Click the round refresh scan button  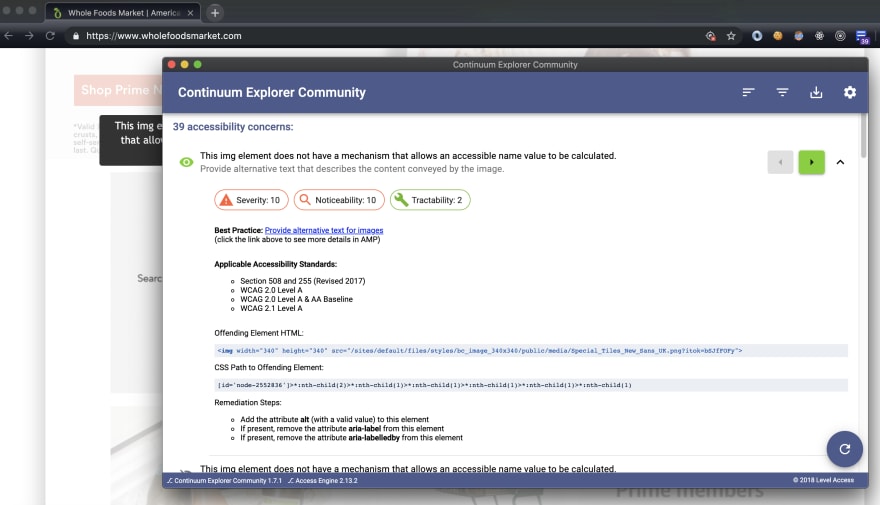844,449
